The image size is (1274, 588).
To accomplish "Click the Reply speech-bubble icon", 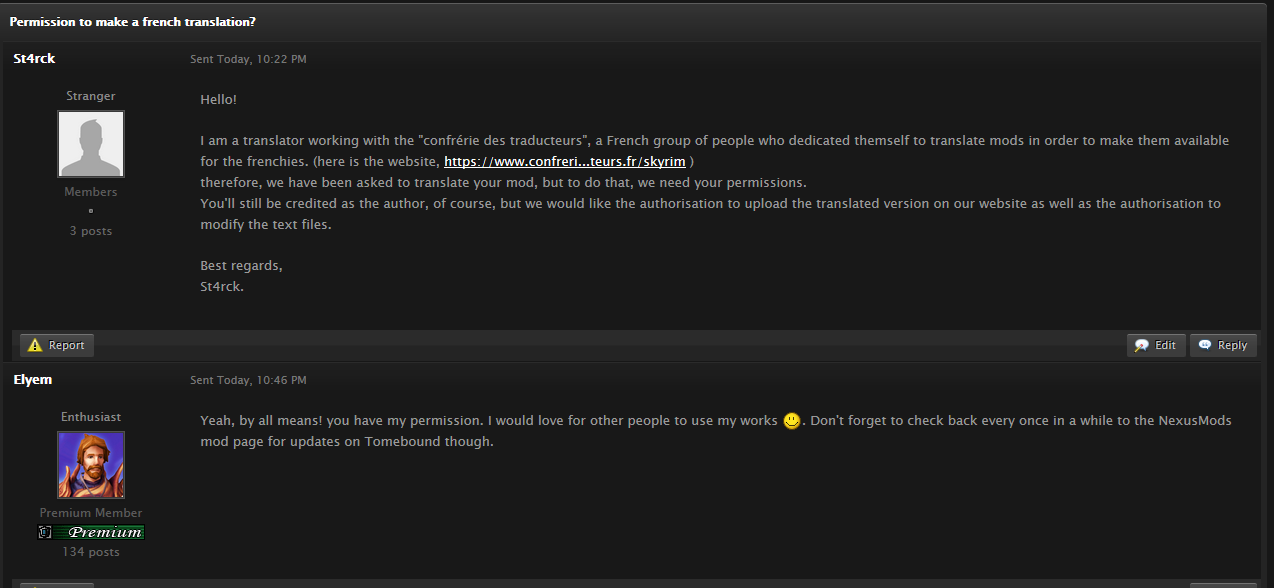I will [1205, 345].
